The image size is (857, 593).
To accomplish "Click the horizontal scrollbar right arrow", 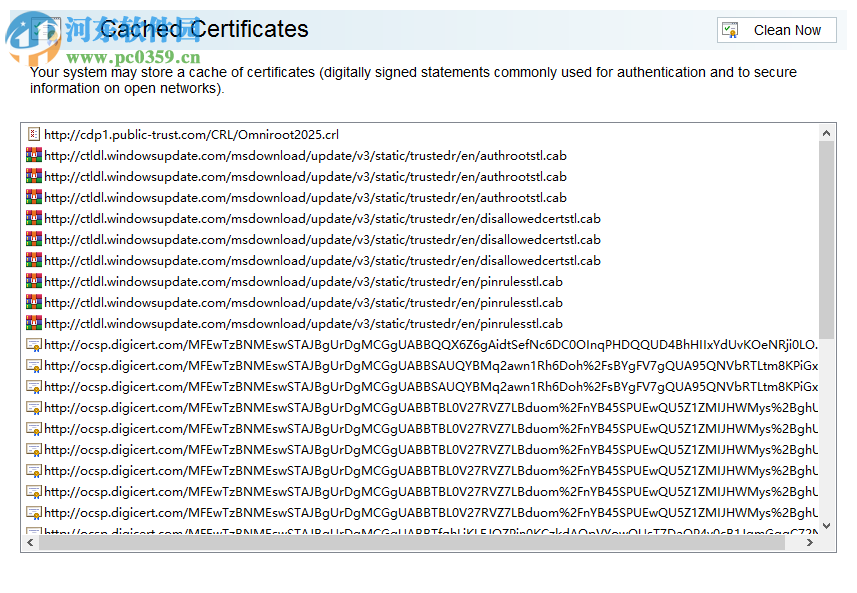I will point(810,543).
